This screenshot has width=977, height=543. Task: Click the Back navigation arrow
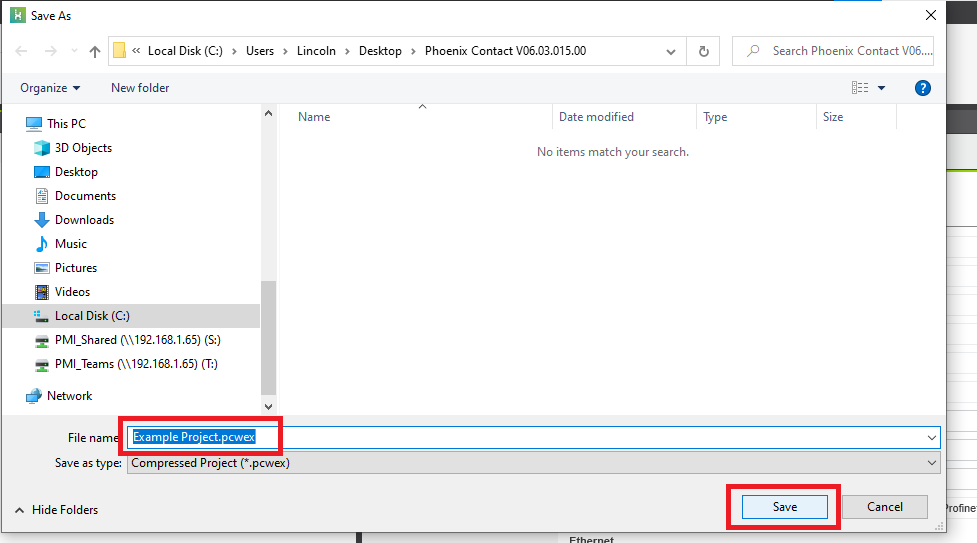click(x=22, y=51)
